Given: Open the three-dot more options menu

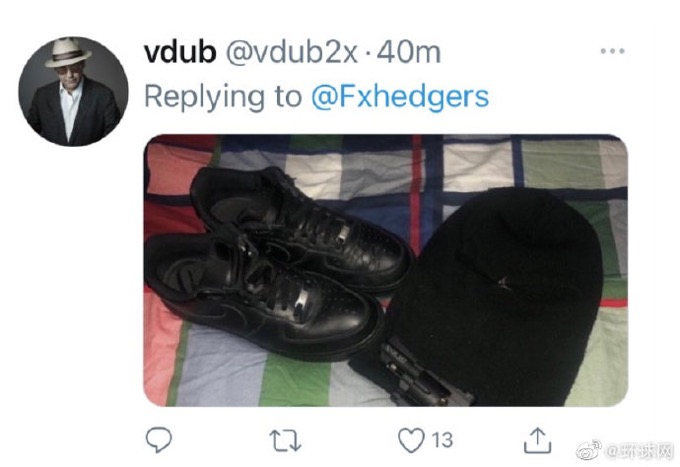Looking at the screenshot, I should tap(612, 51).
